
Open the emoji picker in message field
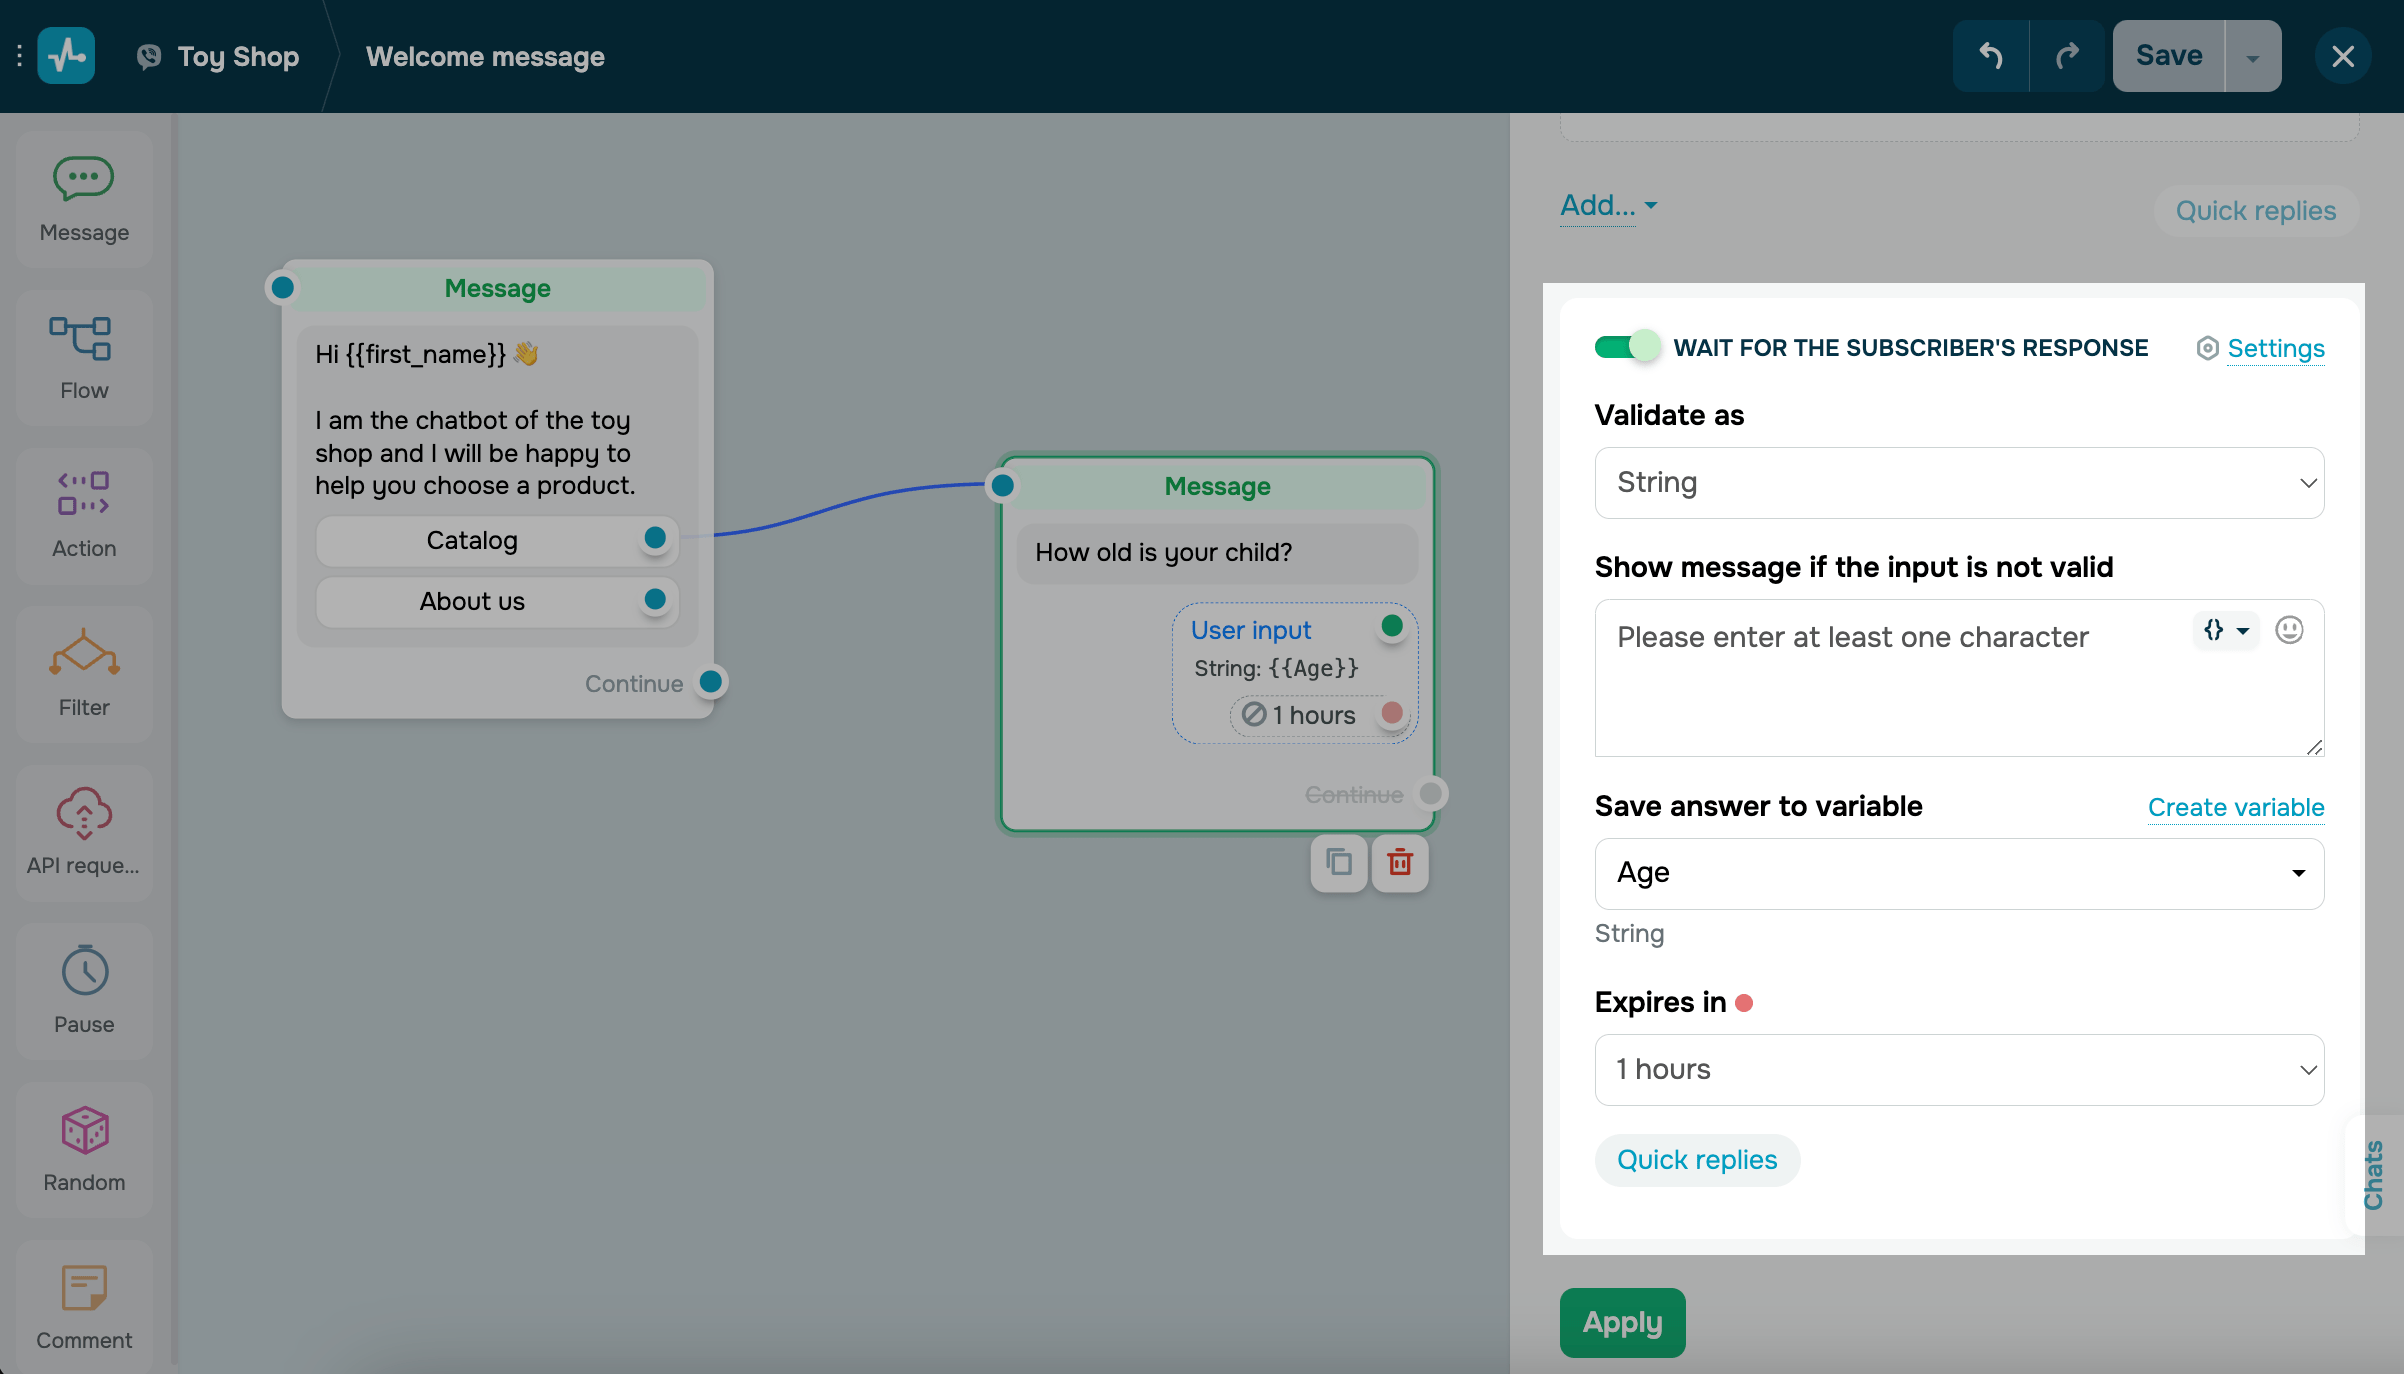tap(2289, 630)
